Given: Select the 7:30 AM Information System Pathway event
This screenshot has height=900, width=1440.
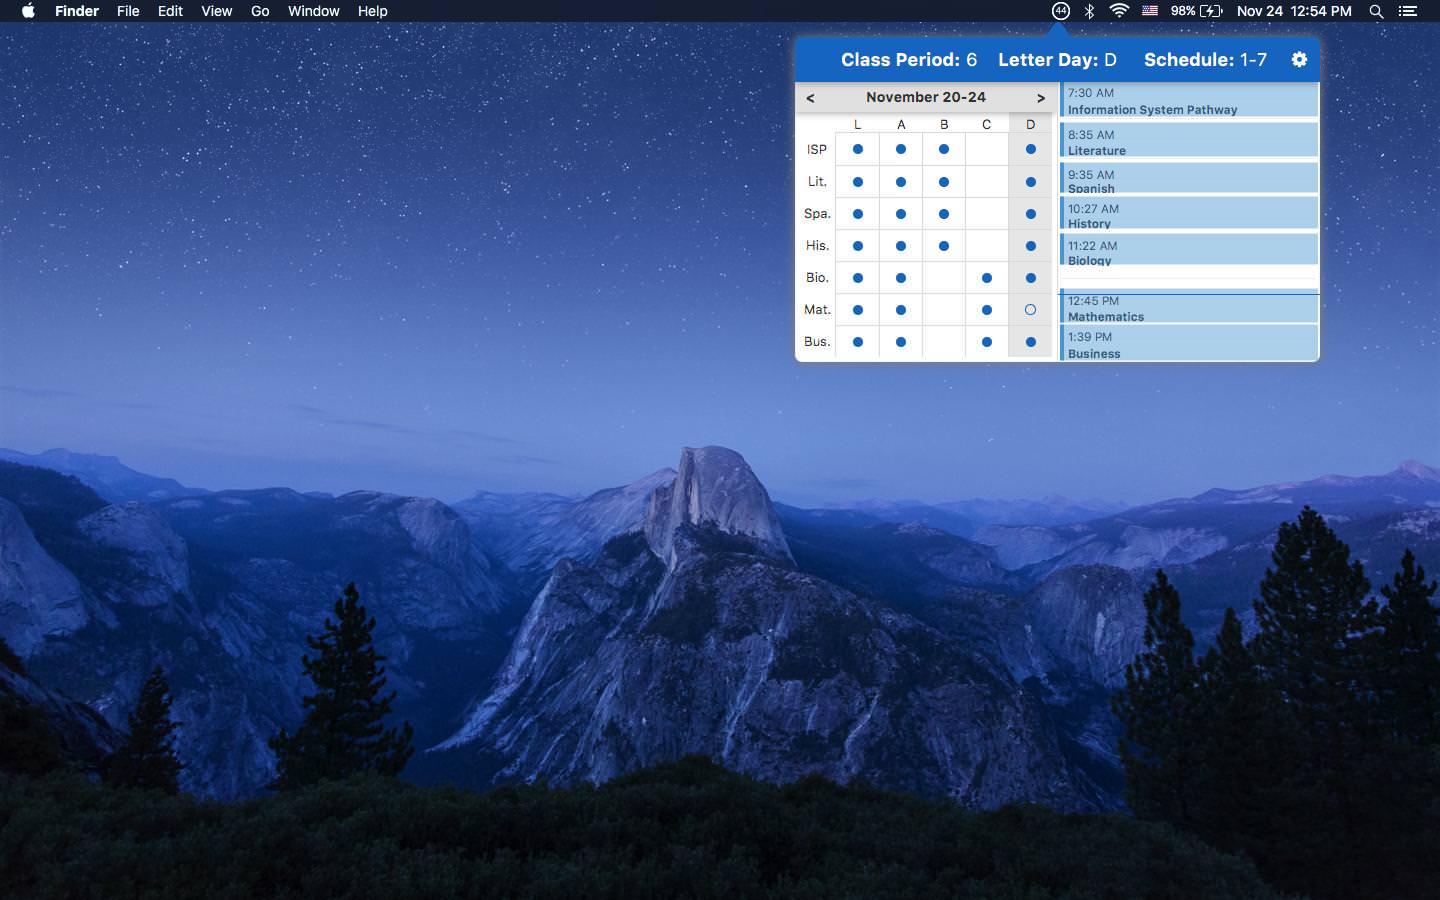Looking at the screenshot, I should tap(1189, 100).
